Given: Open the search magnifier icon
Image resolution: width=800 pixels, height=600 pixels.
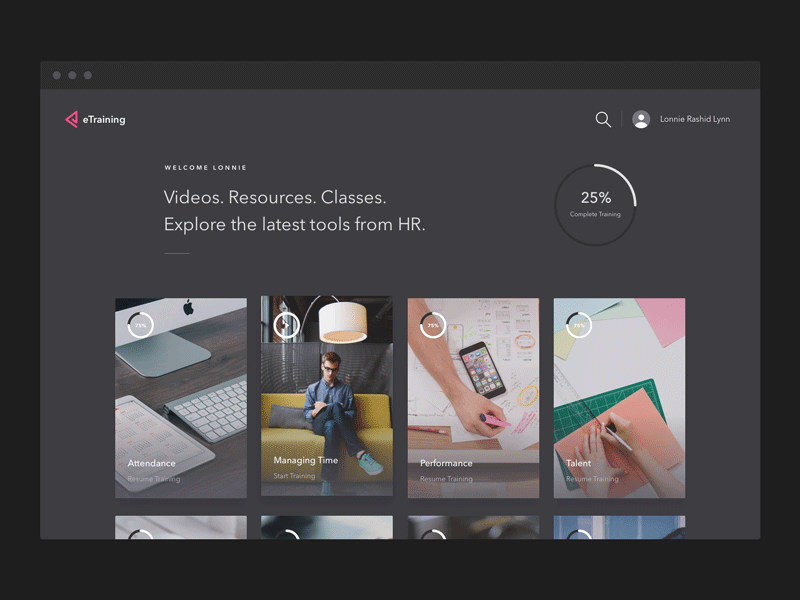Looking at the screenshot, I should 603,119.
